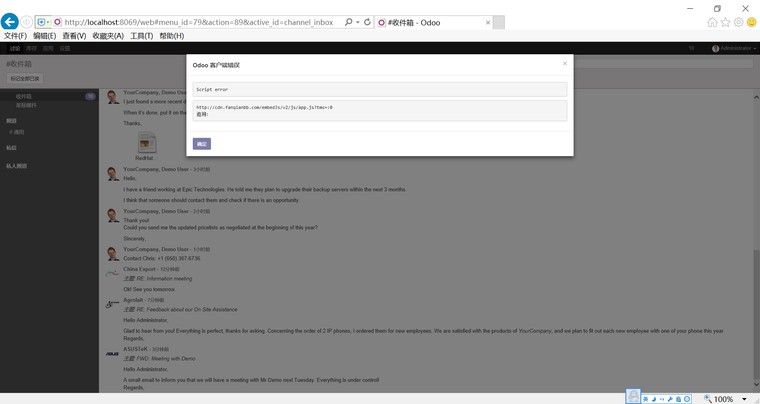760x404 pixels.
Task: Click 'Contact Chris: +1 (650) 307-6736' text
Action: [x=161, y=259]
